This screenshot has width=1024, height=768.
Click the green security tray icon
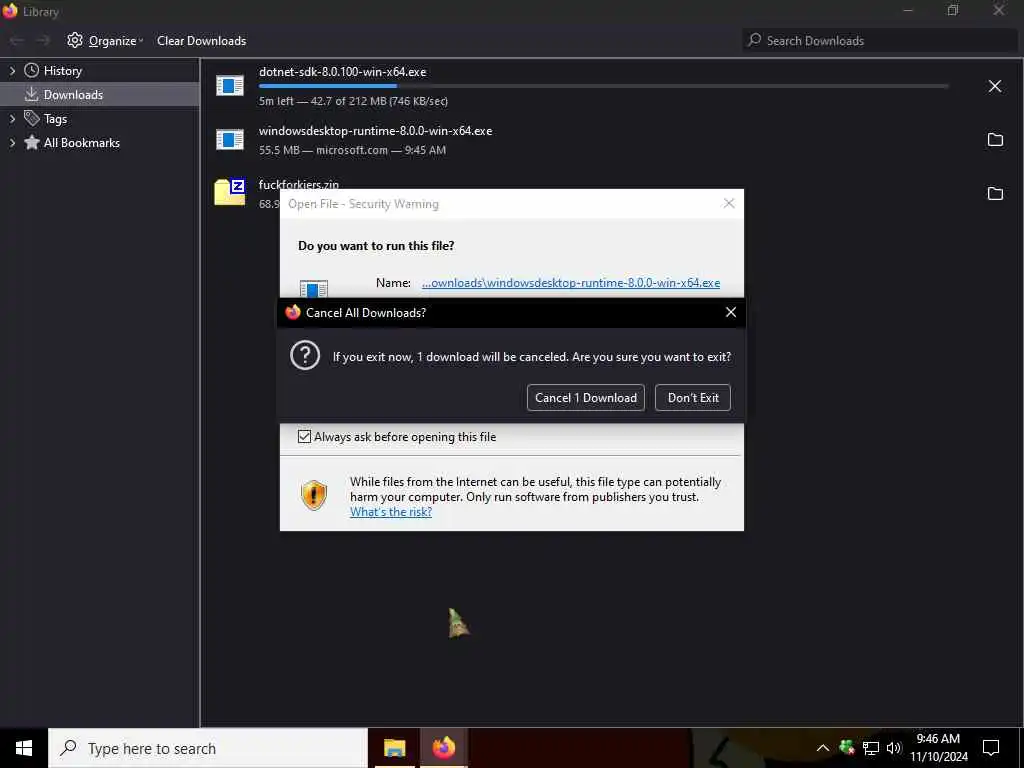pos(847,747)
